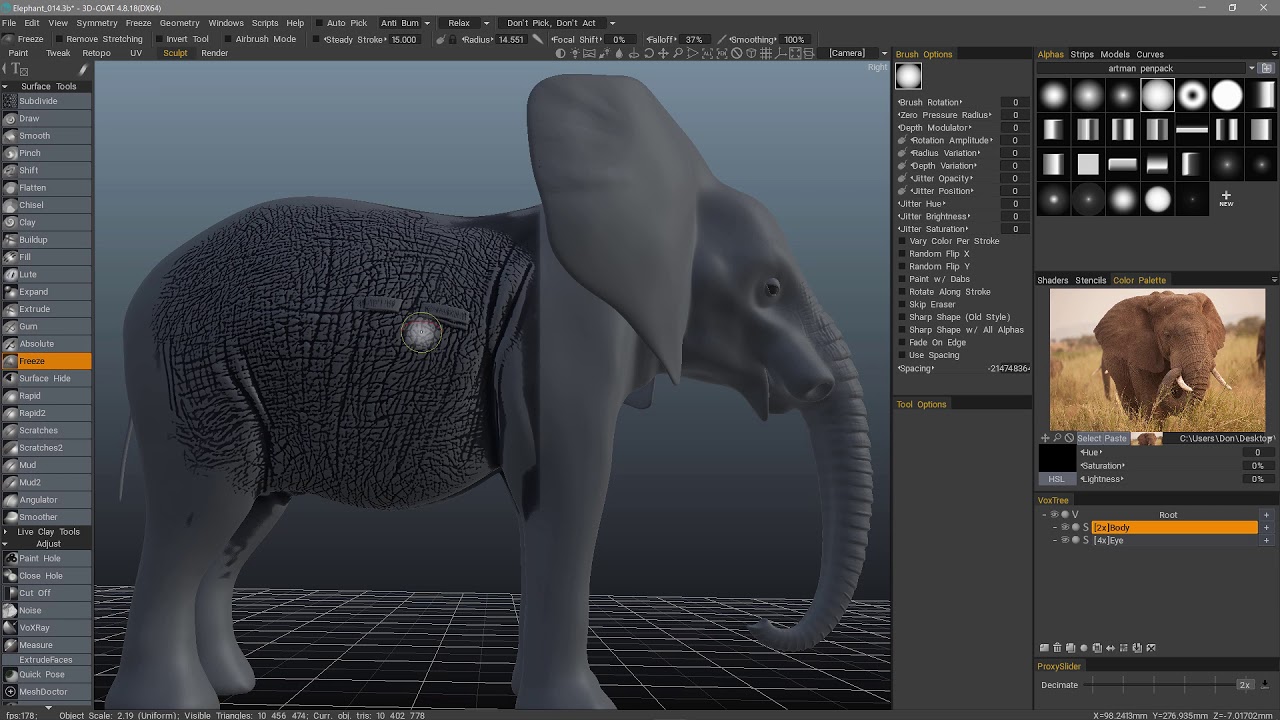Add a new alpha with NEW icon
The height and width of the screenshot is (720, 1280).
[x=1226, y=199]
